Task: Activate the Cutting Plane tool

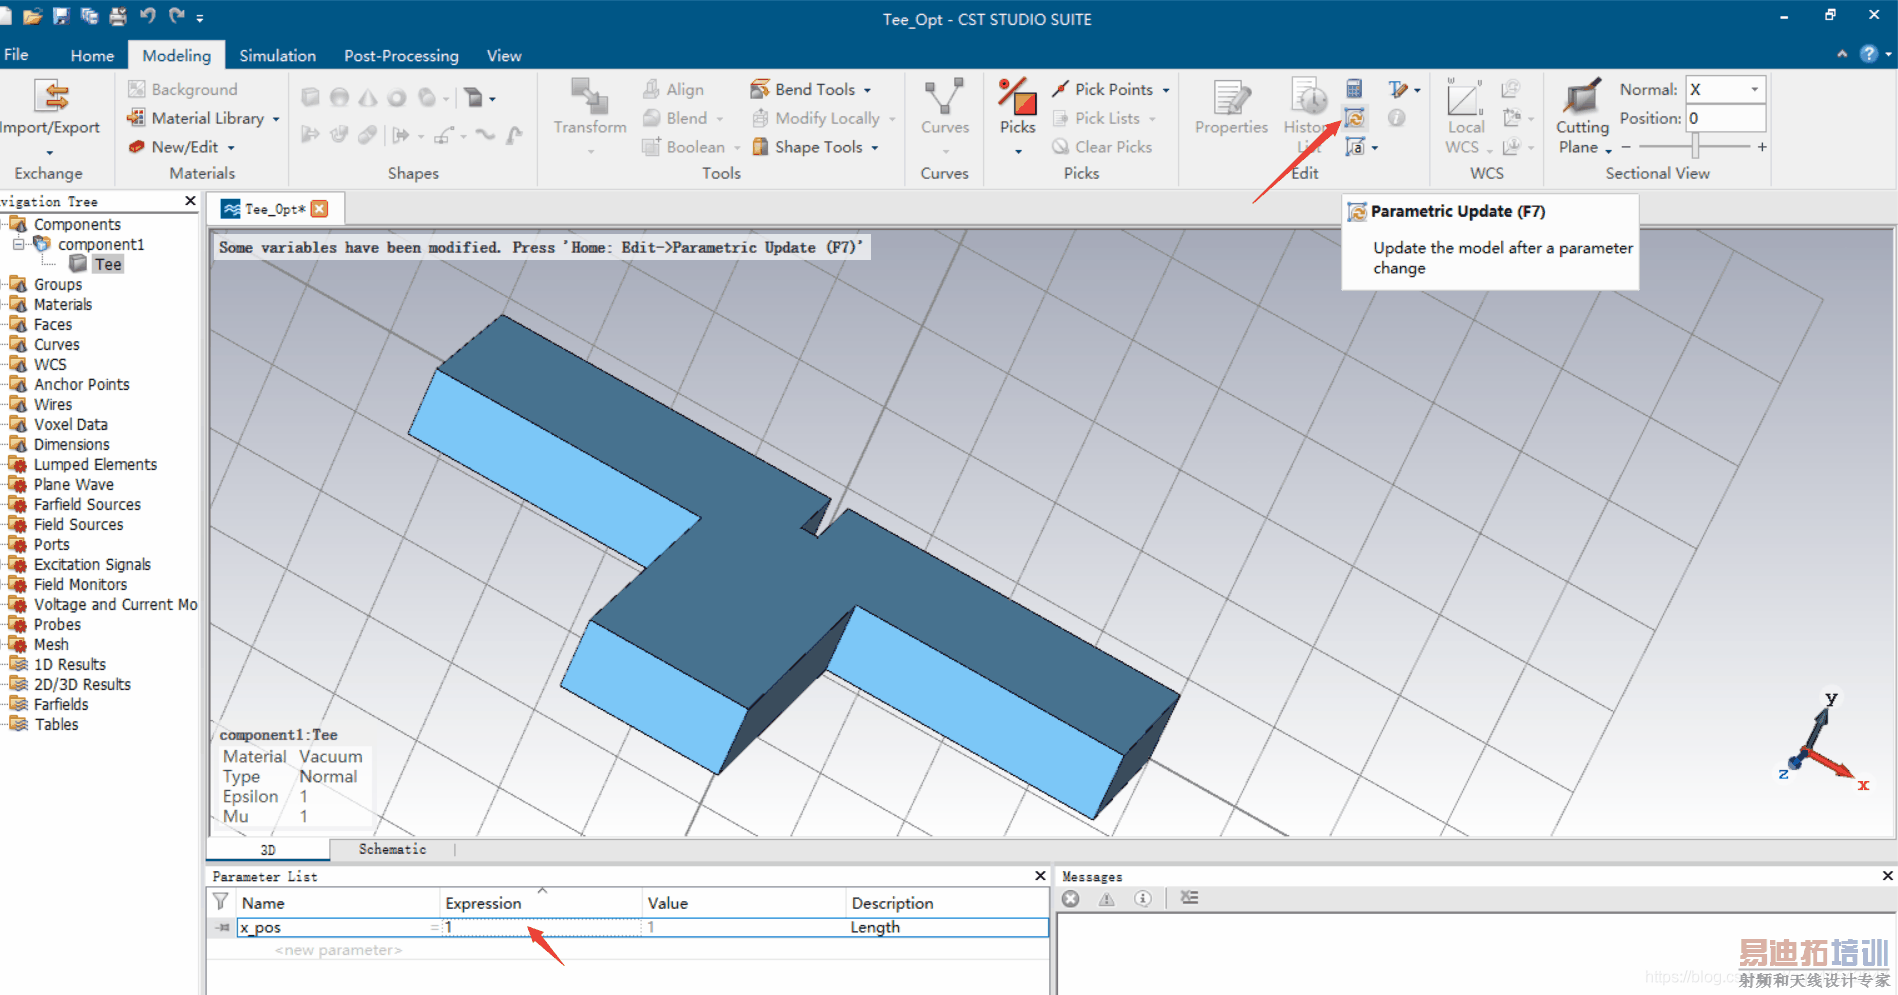Action: (1582, 116)
